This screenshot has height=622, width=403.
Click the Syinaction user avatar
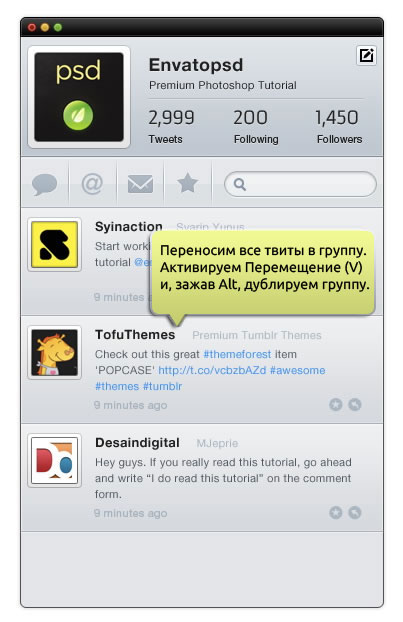pyautogui.click(x=54, y=245)
